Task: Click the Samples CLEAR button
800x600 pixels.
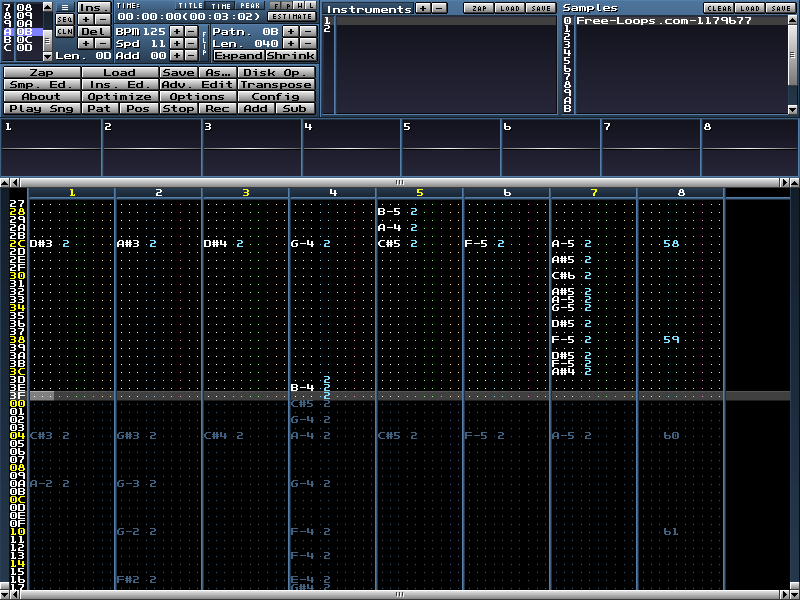Action: pos(719,8)
